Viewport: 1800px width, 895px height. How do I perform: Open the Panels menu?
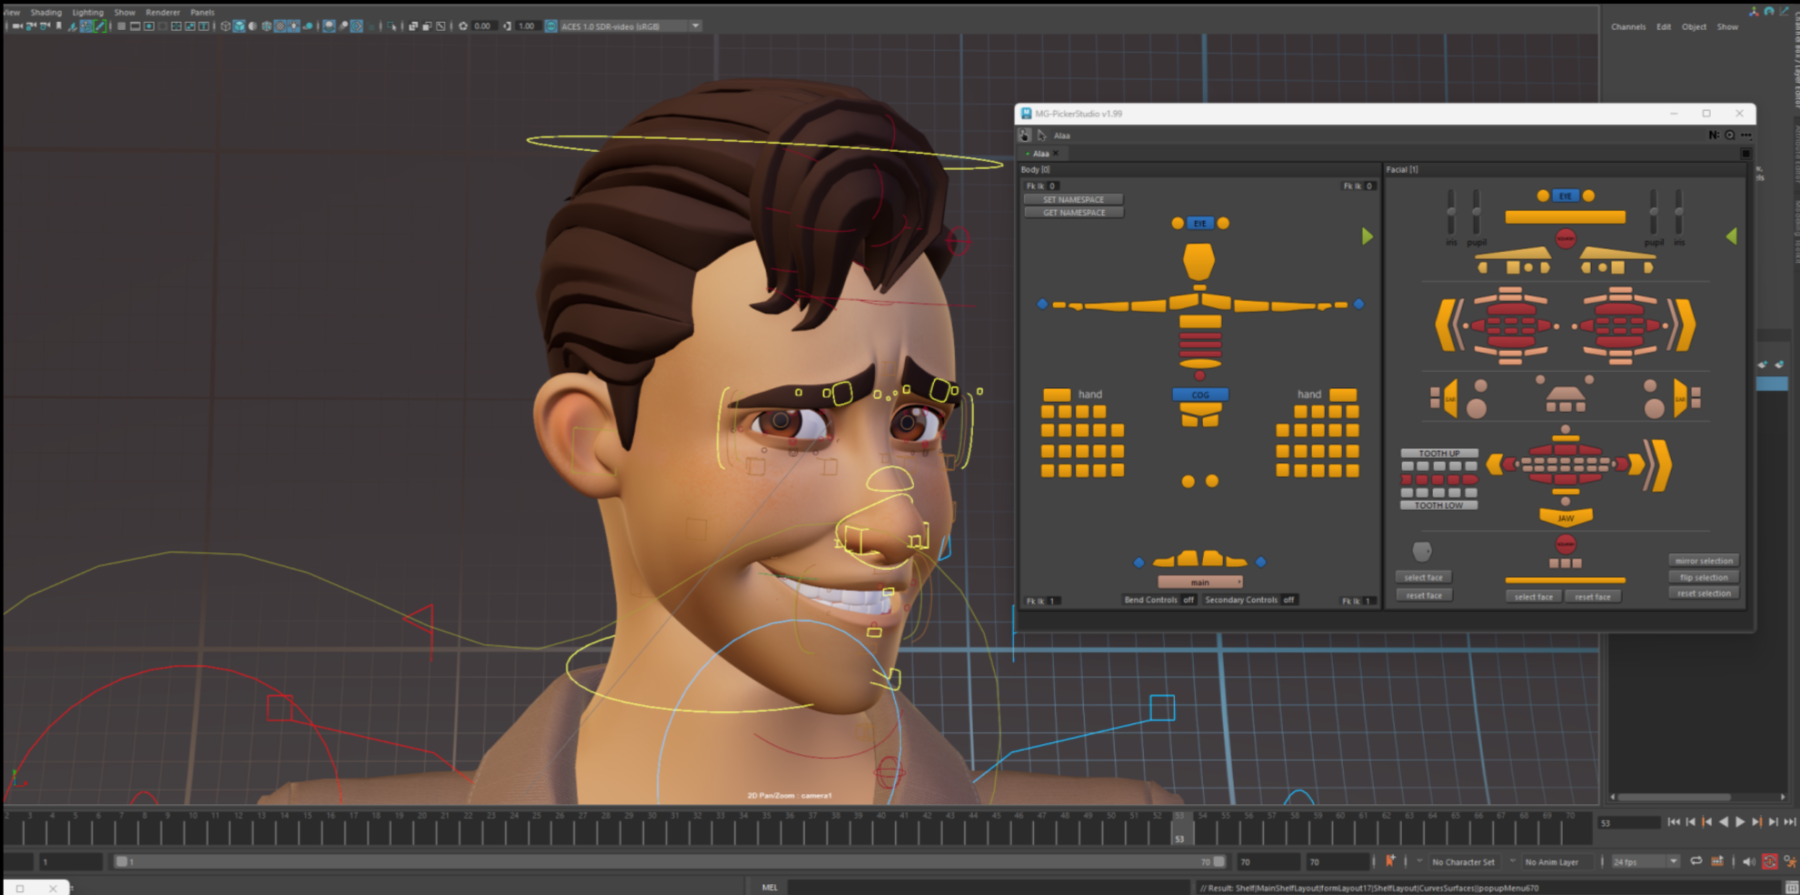(202, 13)
